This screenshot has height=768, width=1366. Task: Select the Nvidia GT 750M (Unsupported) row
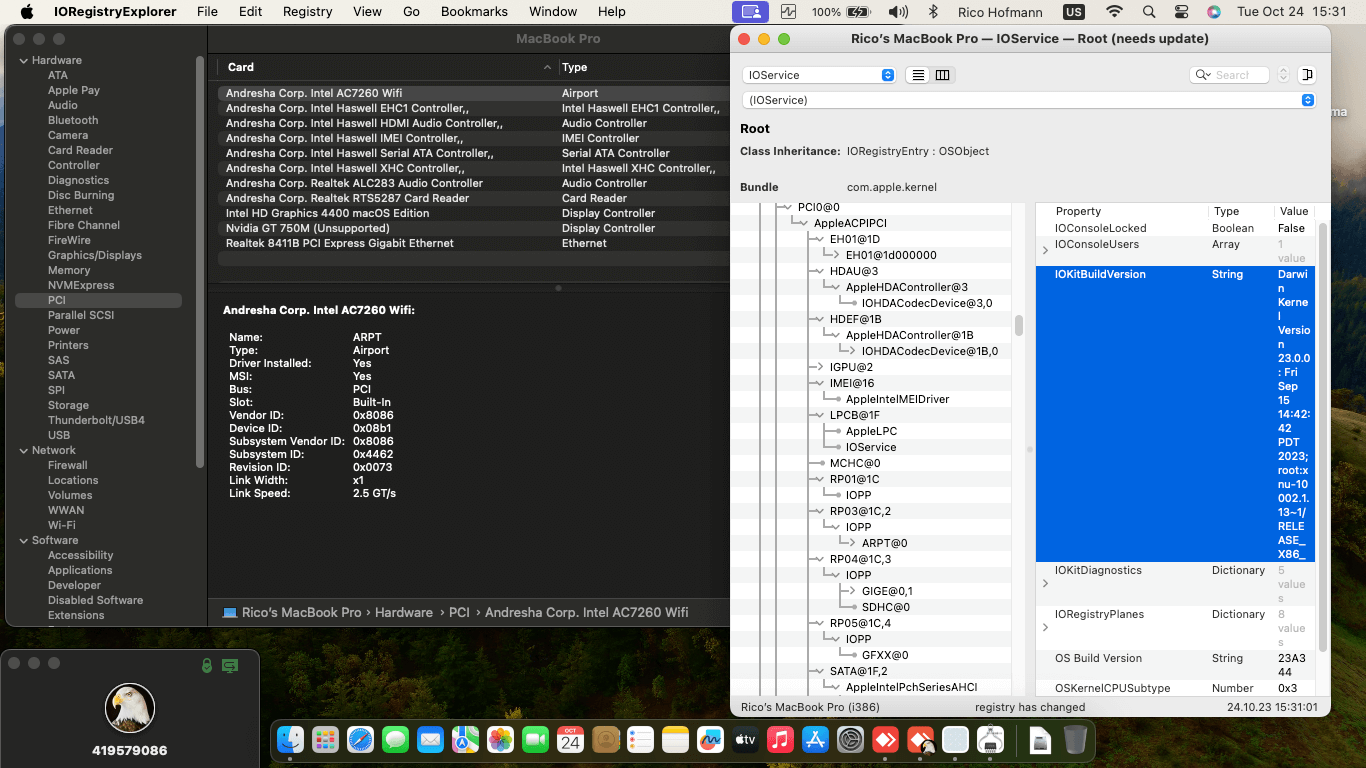tap(470, 228)
